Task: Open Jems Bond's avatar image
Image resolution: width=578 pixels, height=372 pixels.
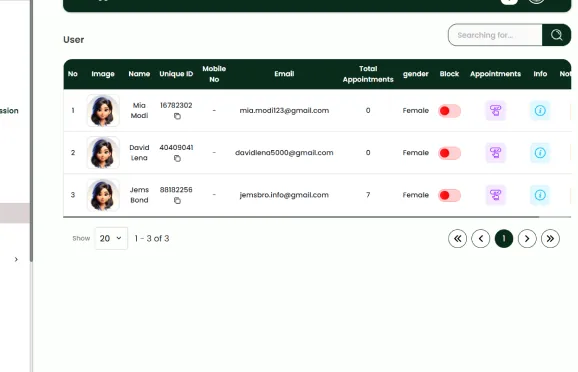Action: (x=103, y=195)
